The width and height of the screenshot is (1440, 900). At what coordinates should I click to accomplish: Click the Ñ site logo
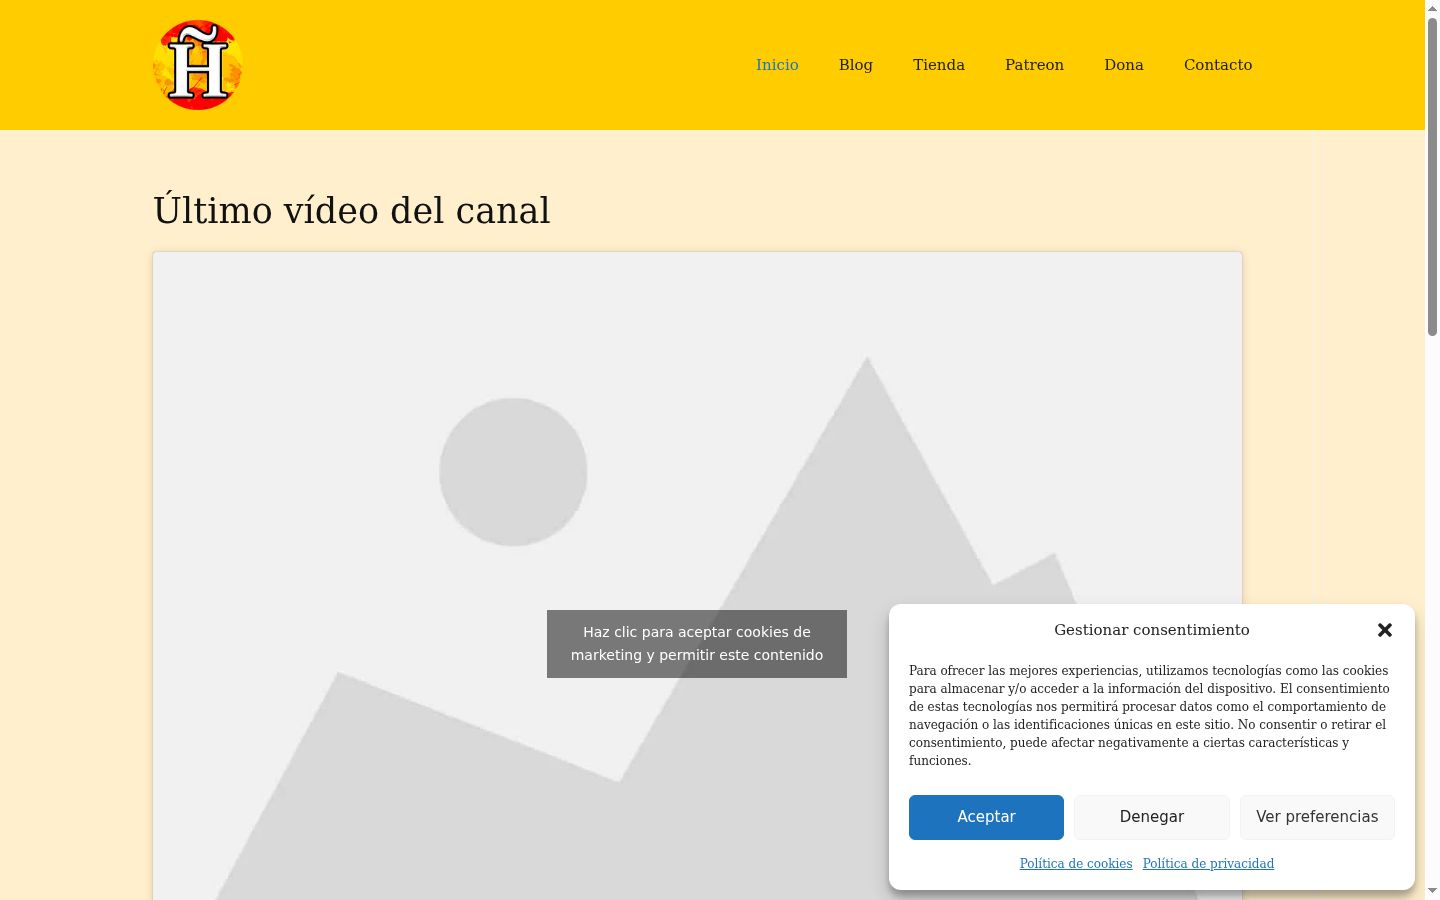[198, 65]
